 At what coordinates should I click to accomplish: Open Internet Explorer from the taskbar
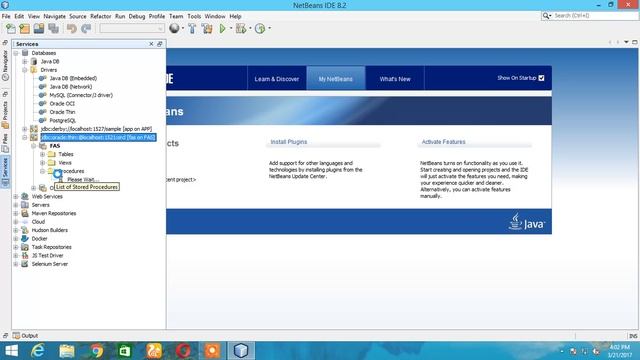click(x=38, y=351)
